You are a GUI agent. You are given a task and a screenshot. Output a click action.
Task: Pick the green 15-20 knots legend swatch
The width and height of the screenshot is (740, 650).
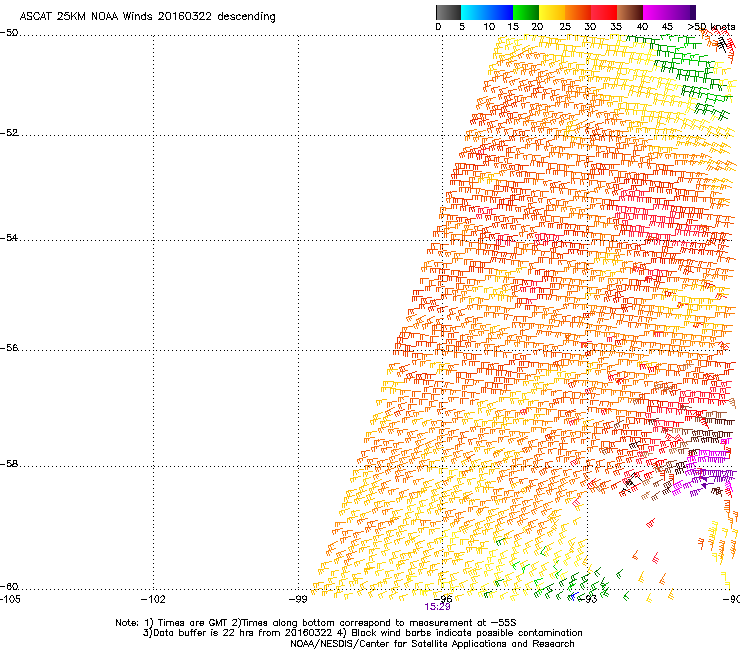click(x=526, y=12)
